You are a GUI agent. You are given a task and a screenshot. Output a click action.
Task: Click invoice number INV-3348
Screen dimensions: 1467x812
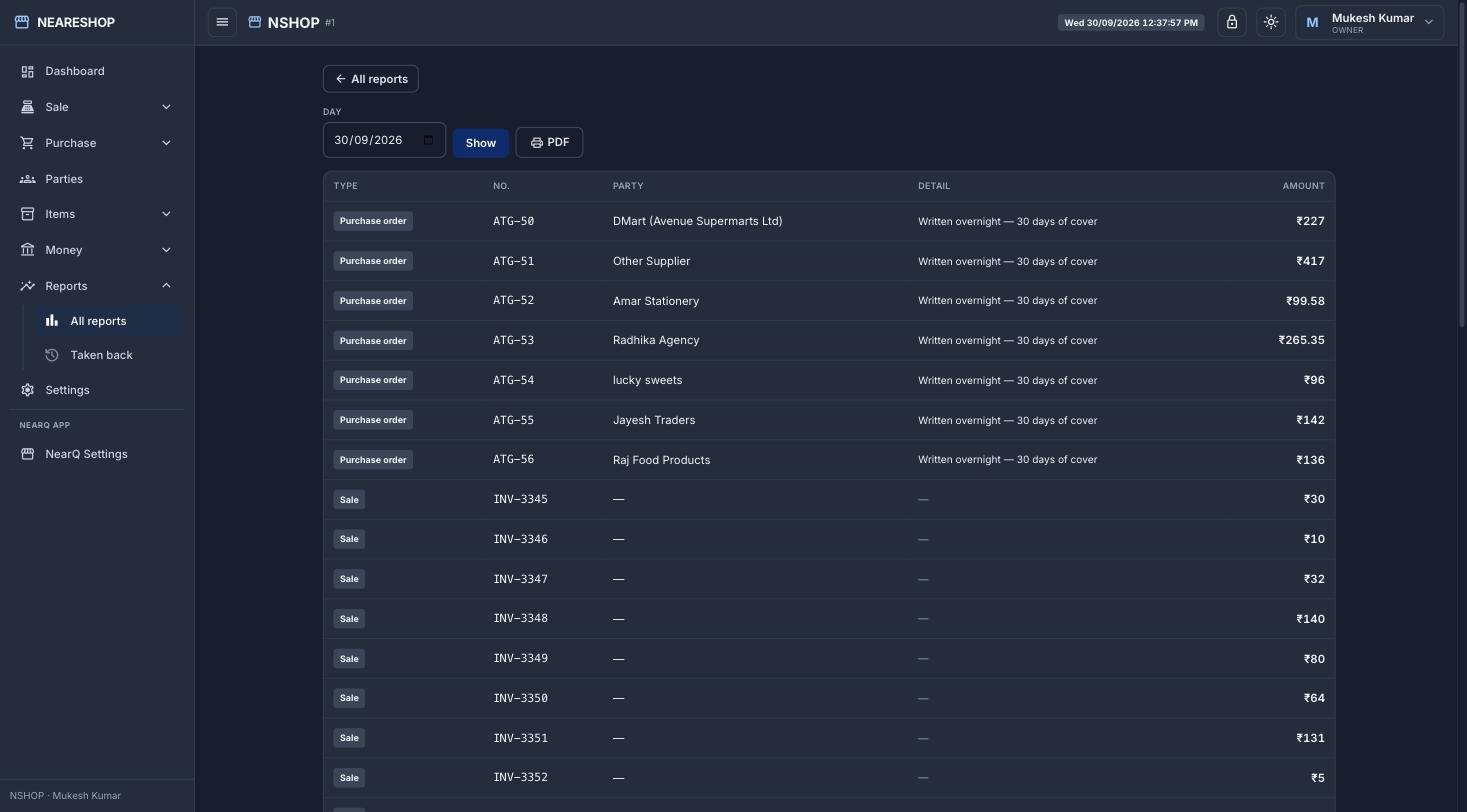(520, 618)
